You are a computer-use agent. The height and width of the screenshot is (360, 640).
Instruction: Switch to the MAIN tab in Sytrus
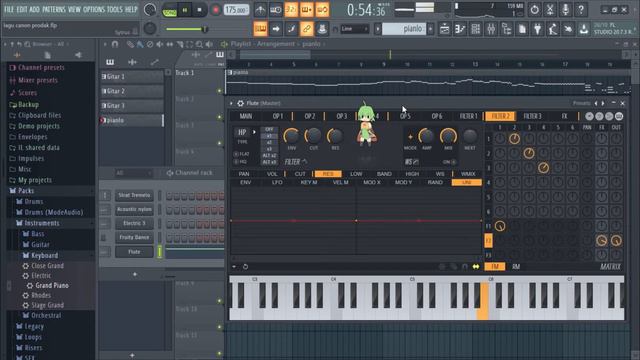tap(246, 116)
